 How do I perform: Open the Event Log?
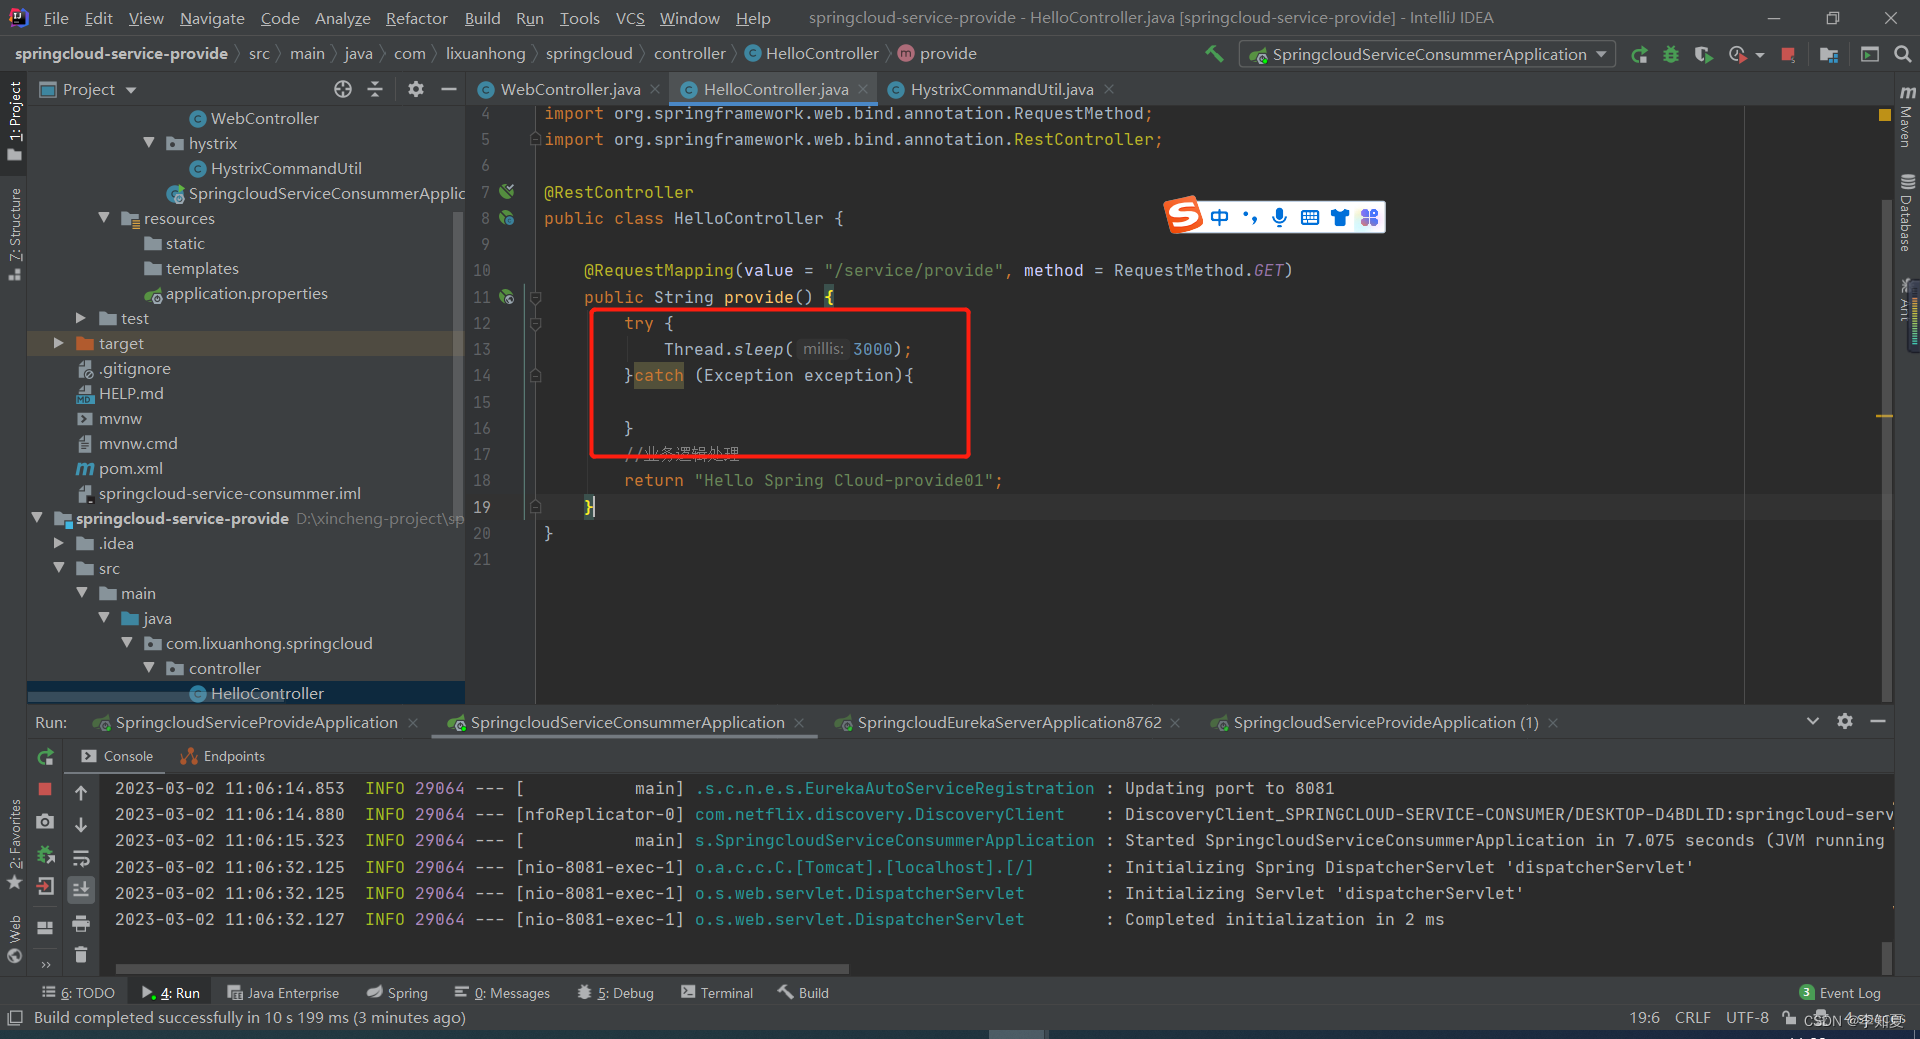tap(1840, 992)
